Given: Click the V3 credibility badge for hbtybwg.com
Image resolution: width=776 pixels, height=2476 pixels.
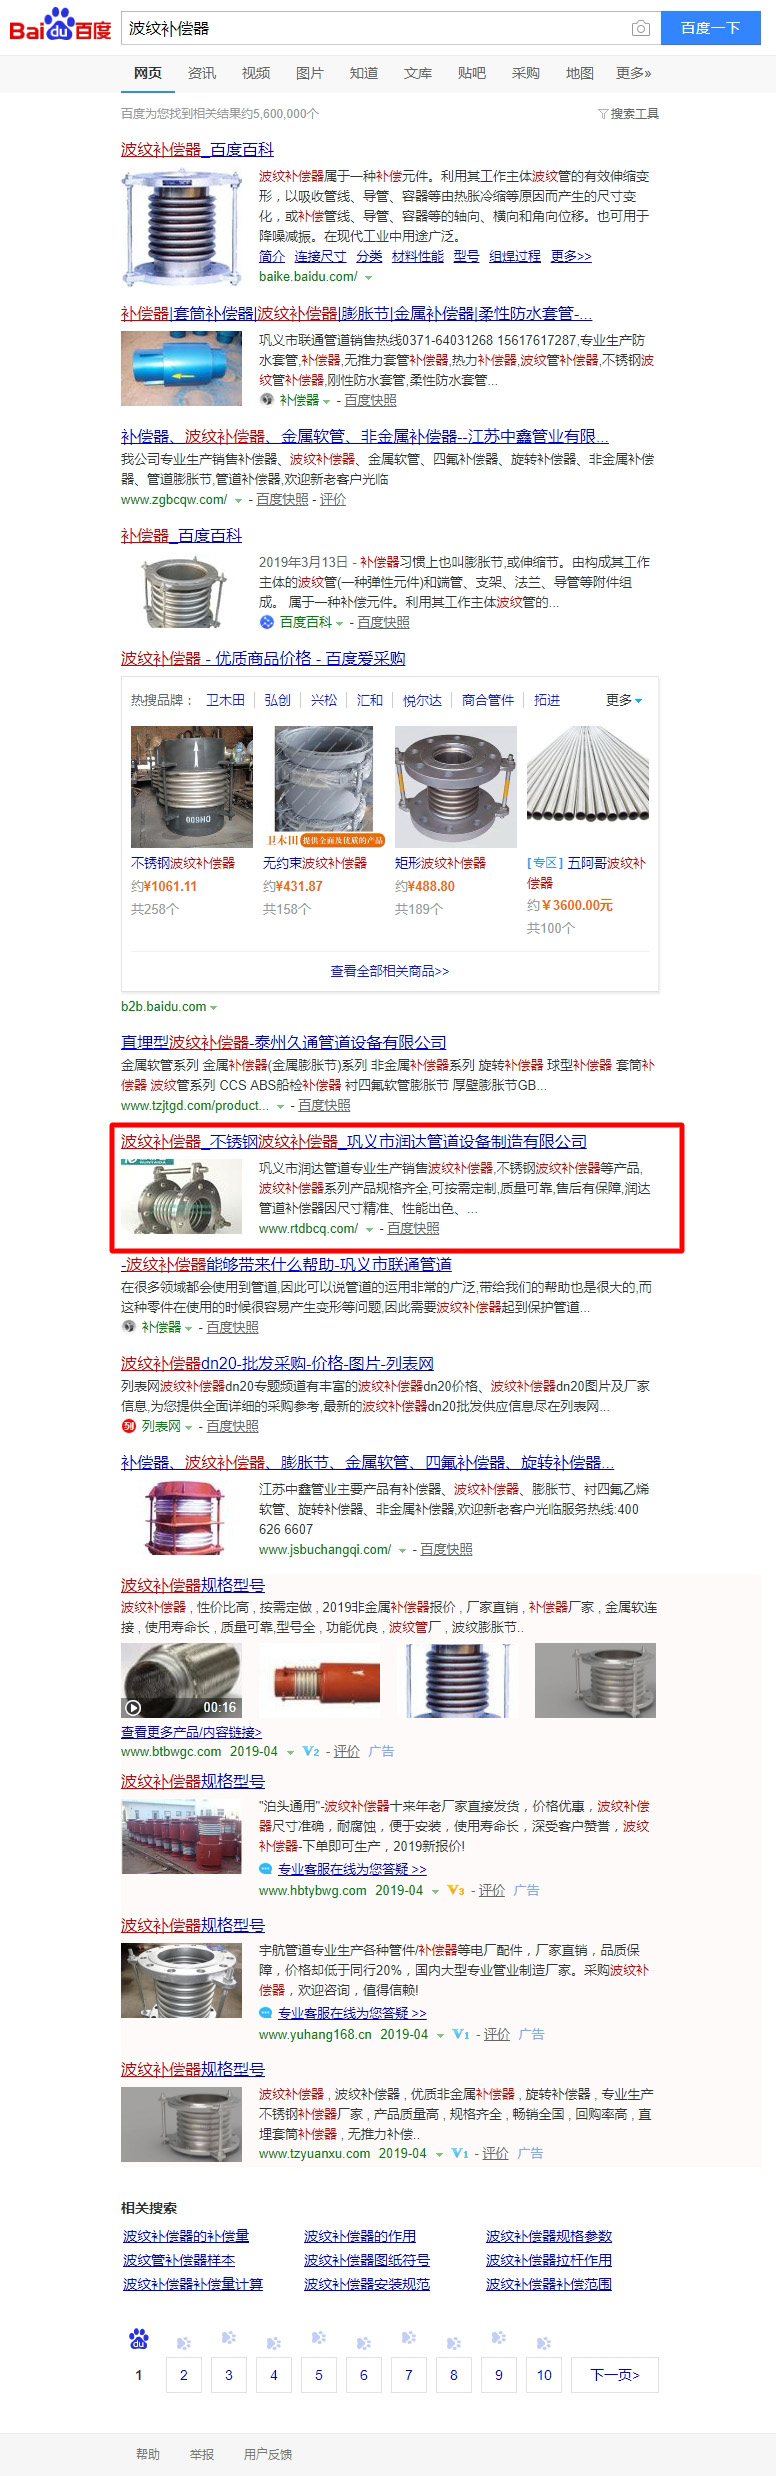Looking at the screenshot, I should click(x=456, y=1890).
